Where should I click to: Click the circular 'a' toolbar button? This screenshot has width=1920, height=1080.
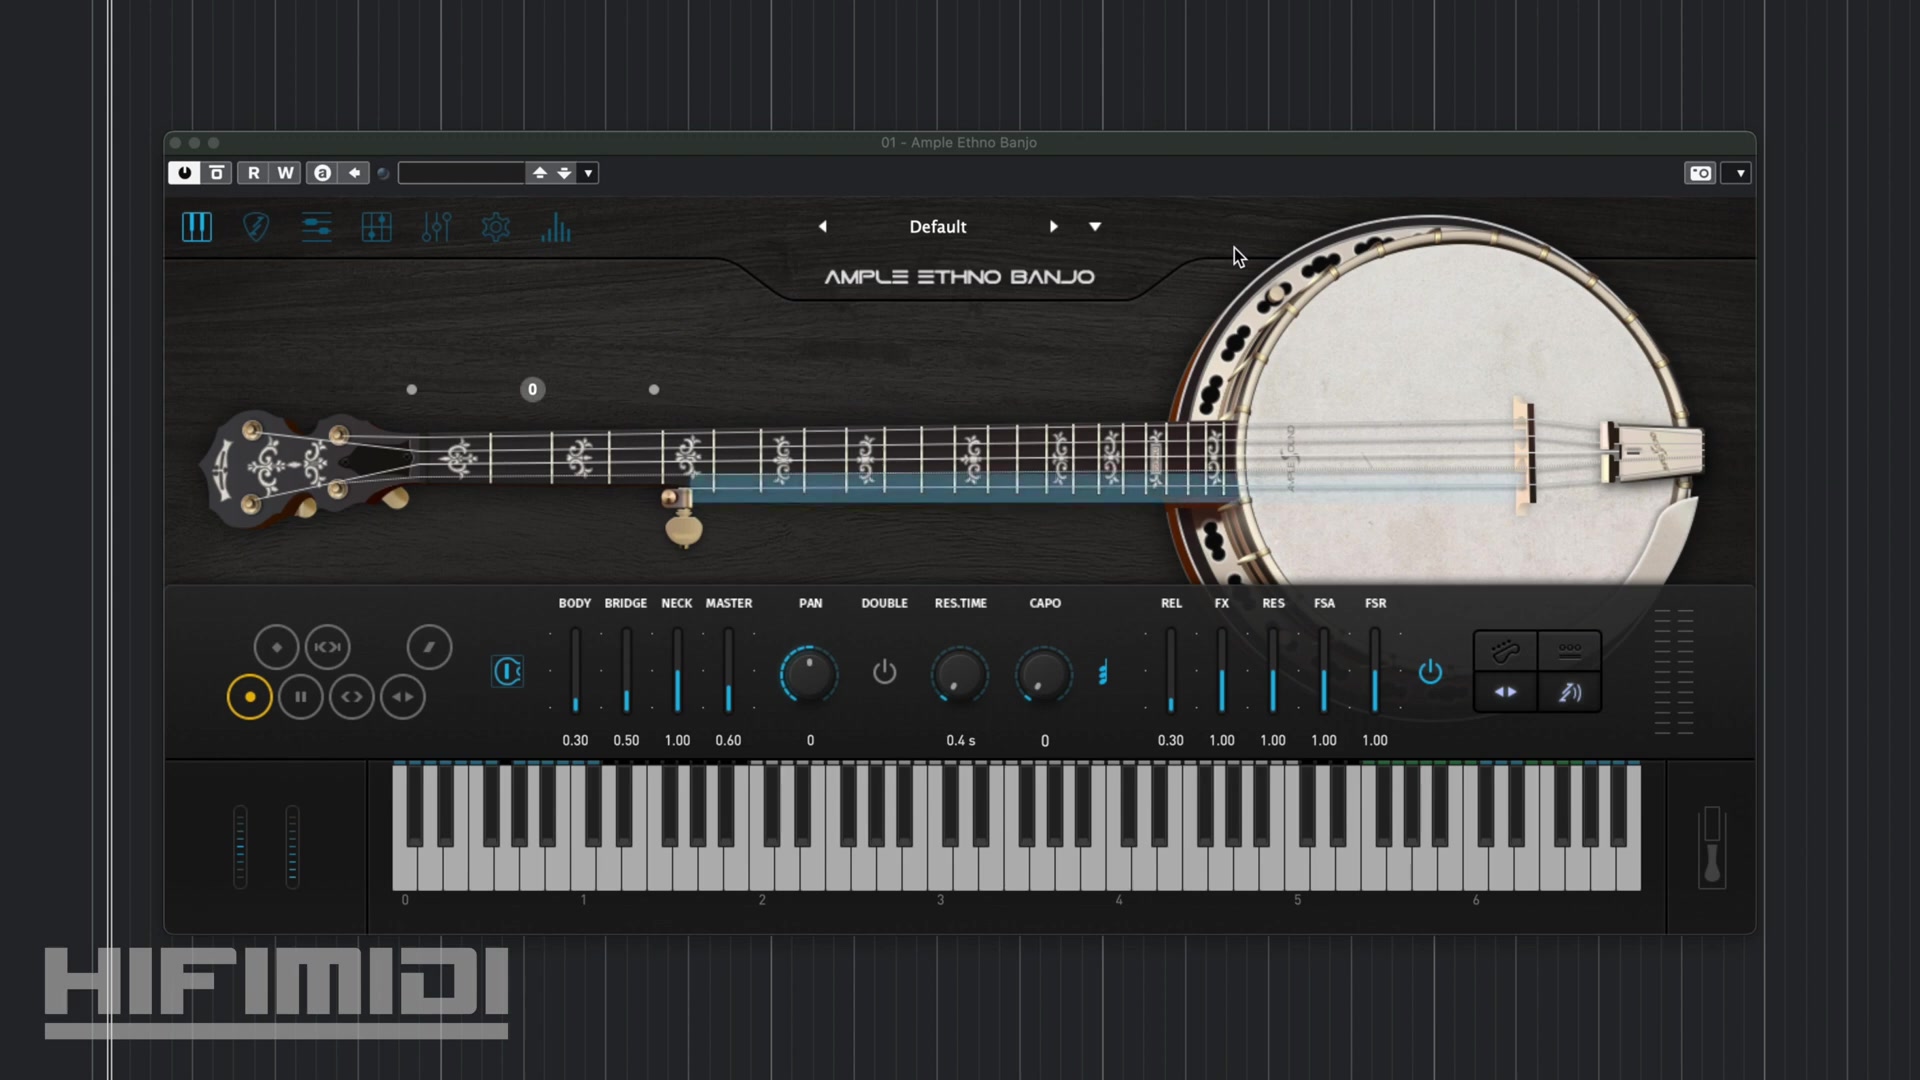[322, 173]
